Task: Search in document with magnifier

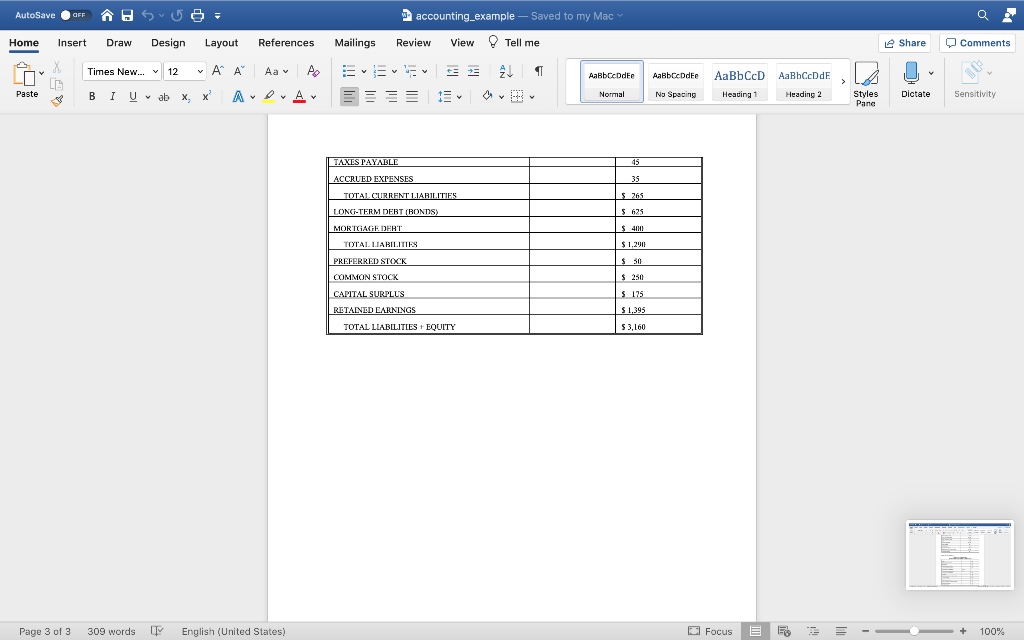Action: coord(982,15)
